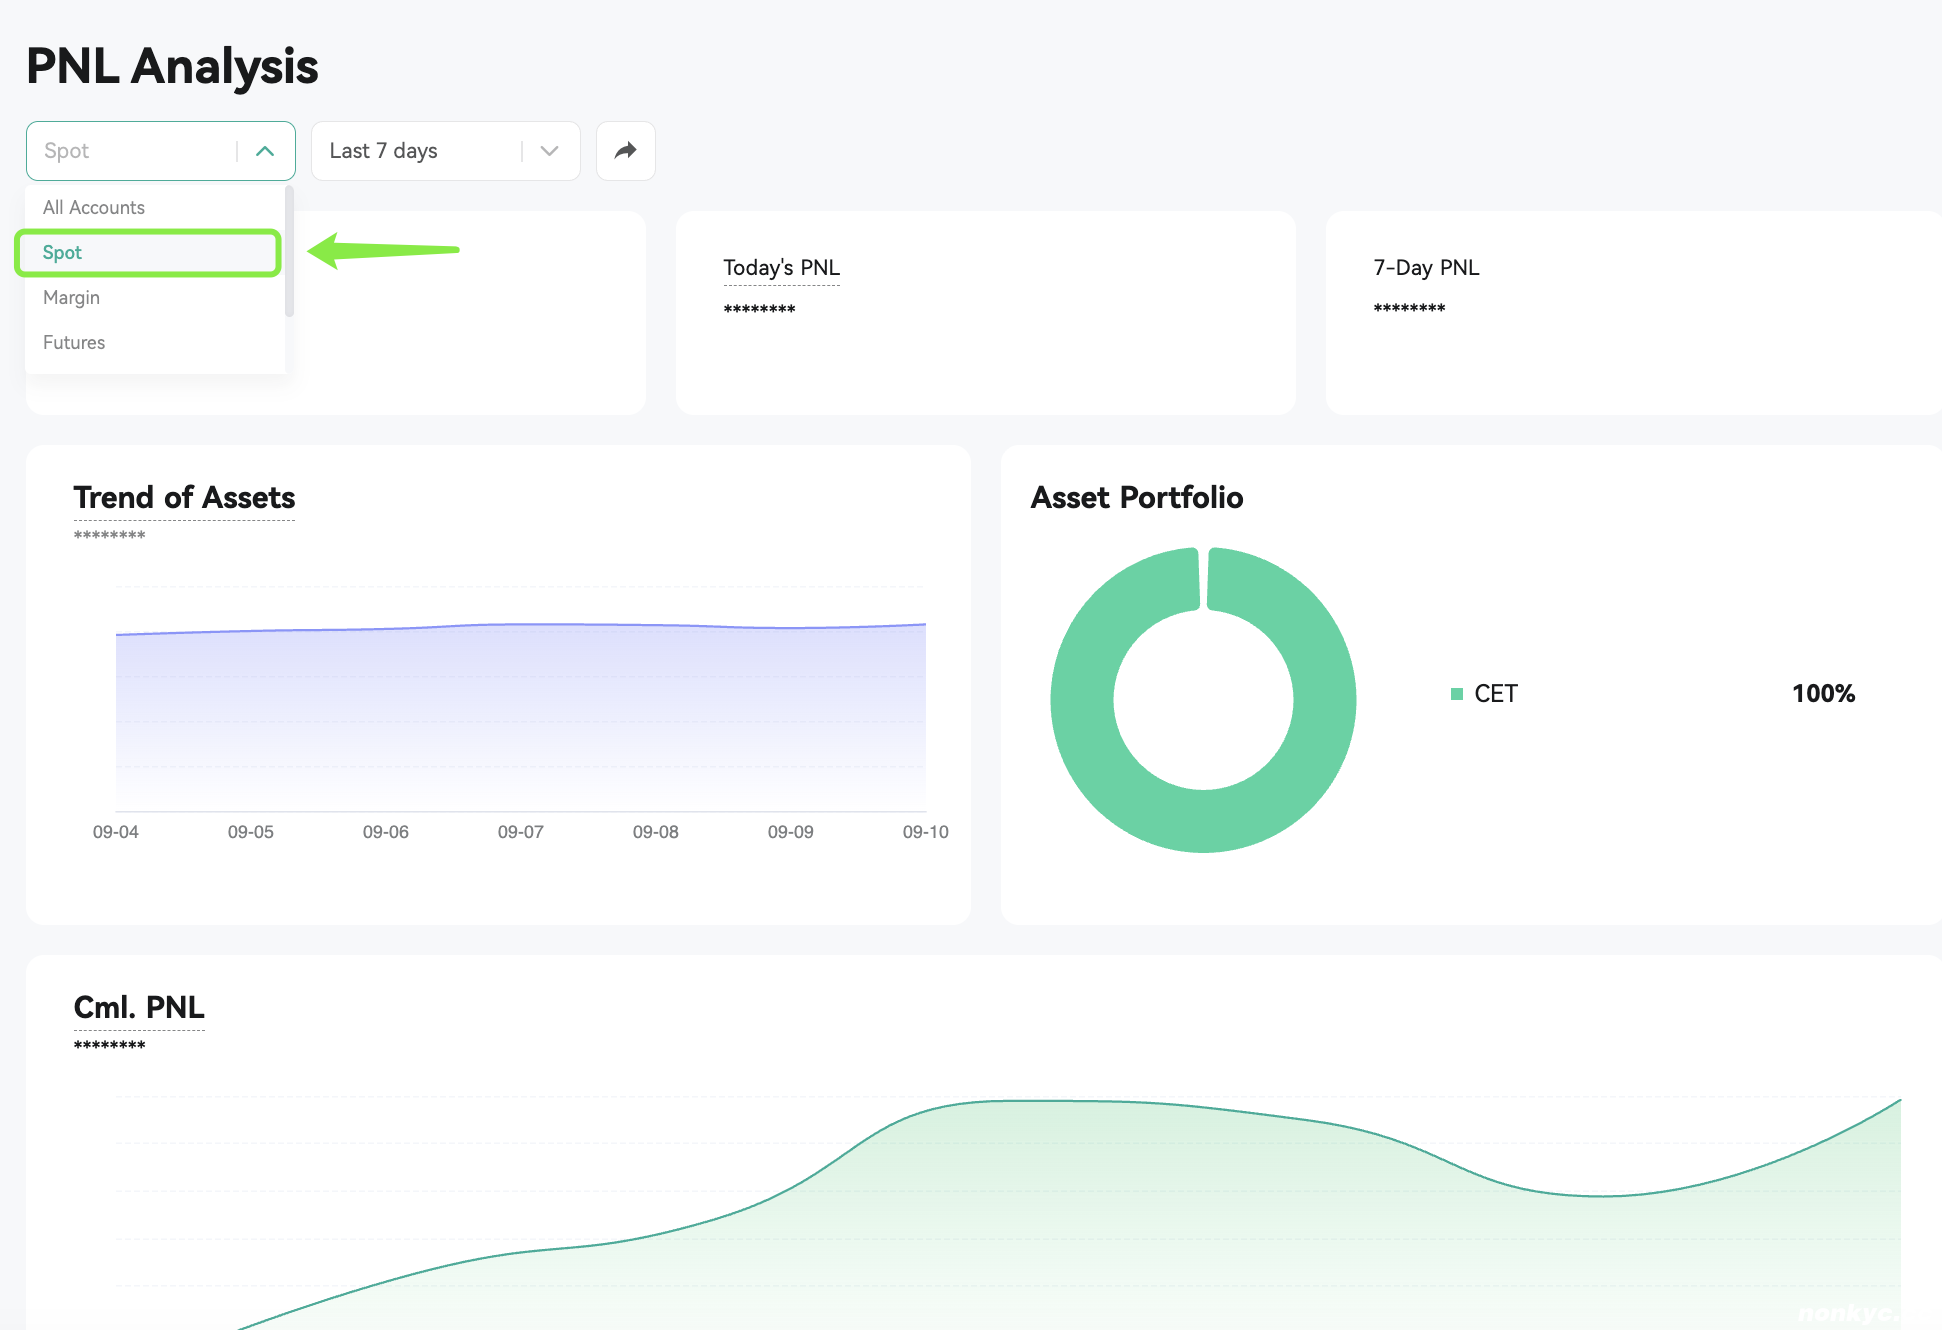1942x1330 pixels.
Task: Collapse the Spot account dropdown chevron
Action: (265, 151)
